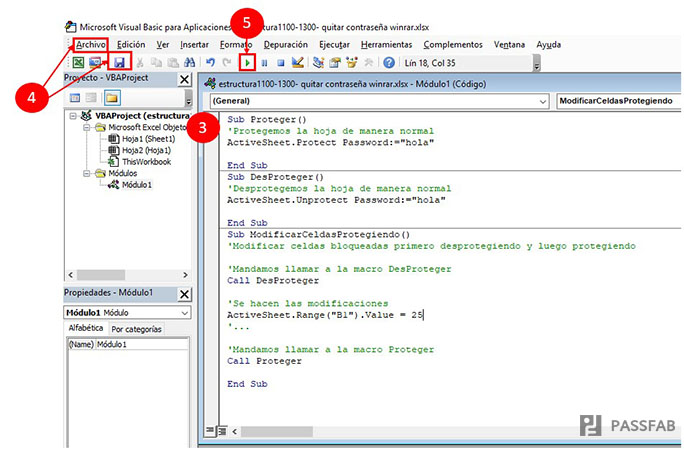684x450 pixels.
Task: Click the Project tree scroll right arrow
Action: coord(185,275)
